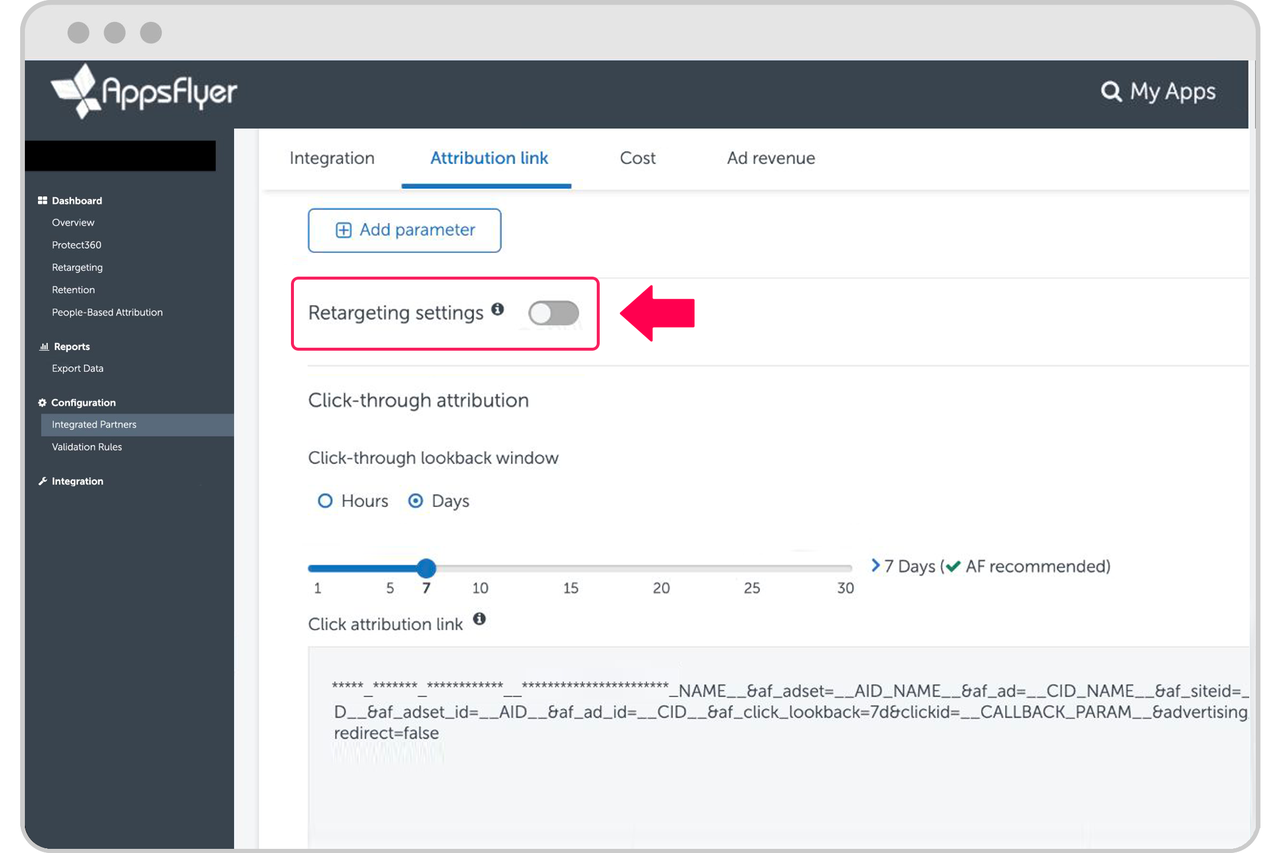Click the lookback window slider handle
1280x853 pixels.
point(426,568)
